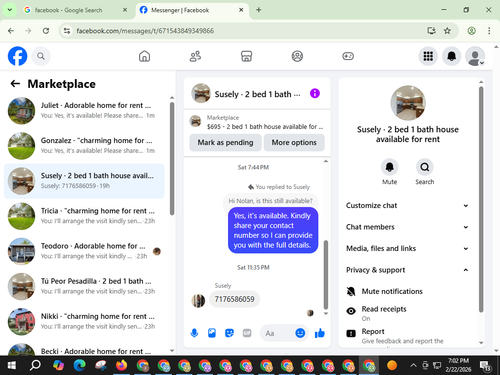Screen dimensions: 500x375
Task: Open the Windows Start menu
Action: click(x=11, y=365)
